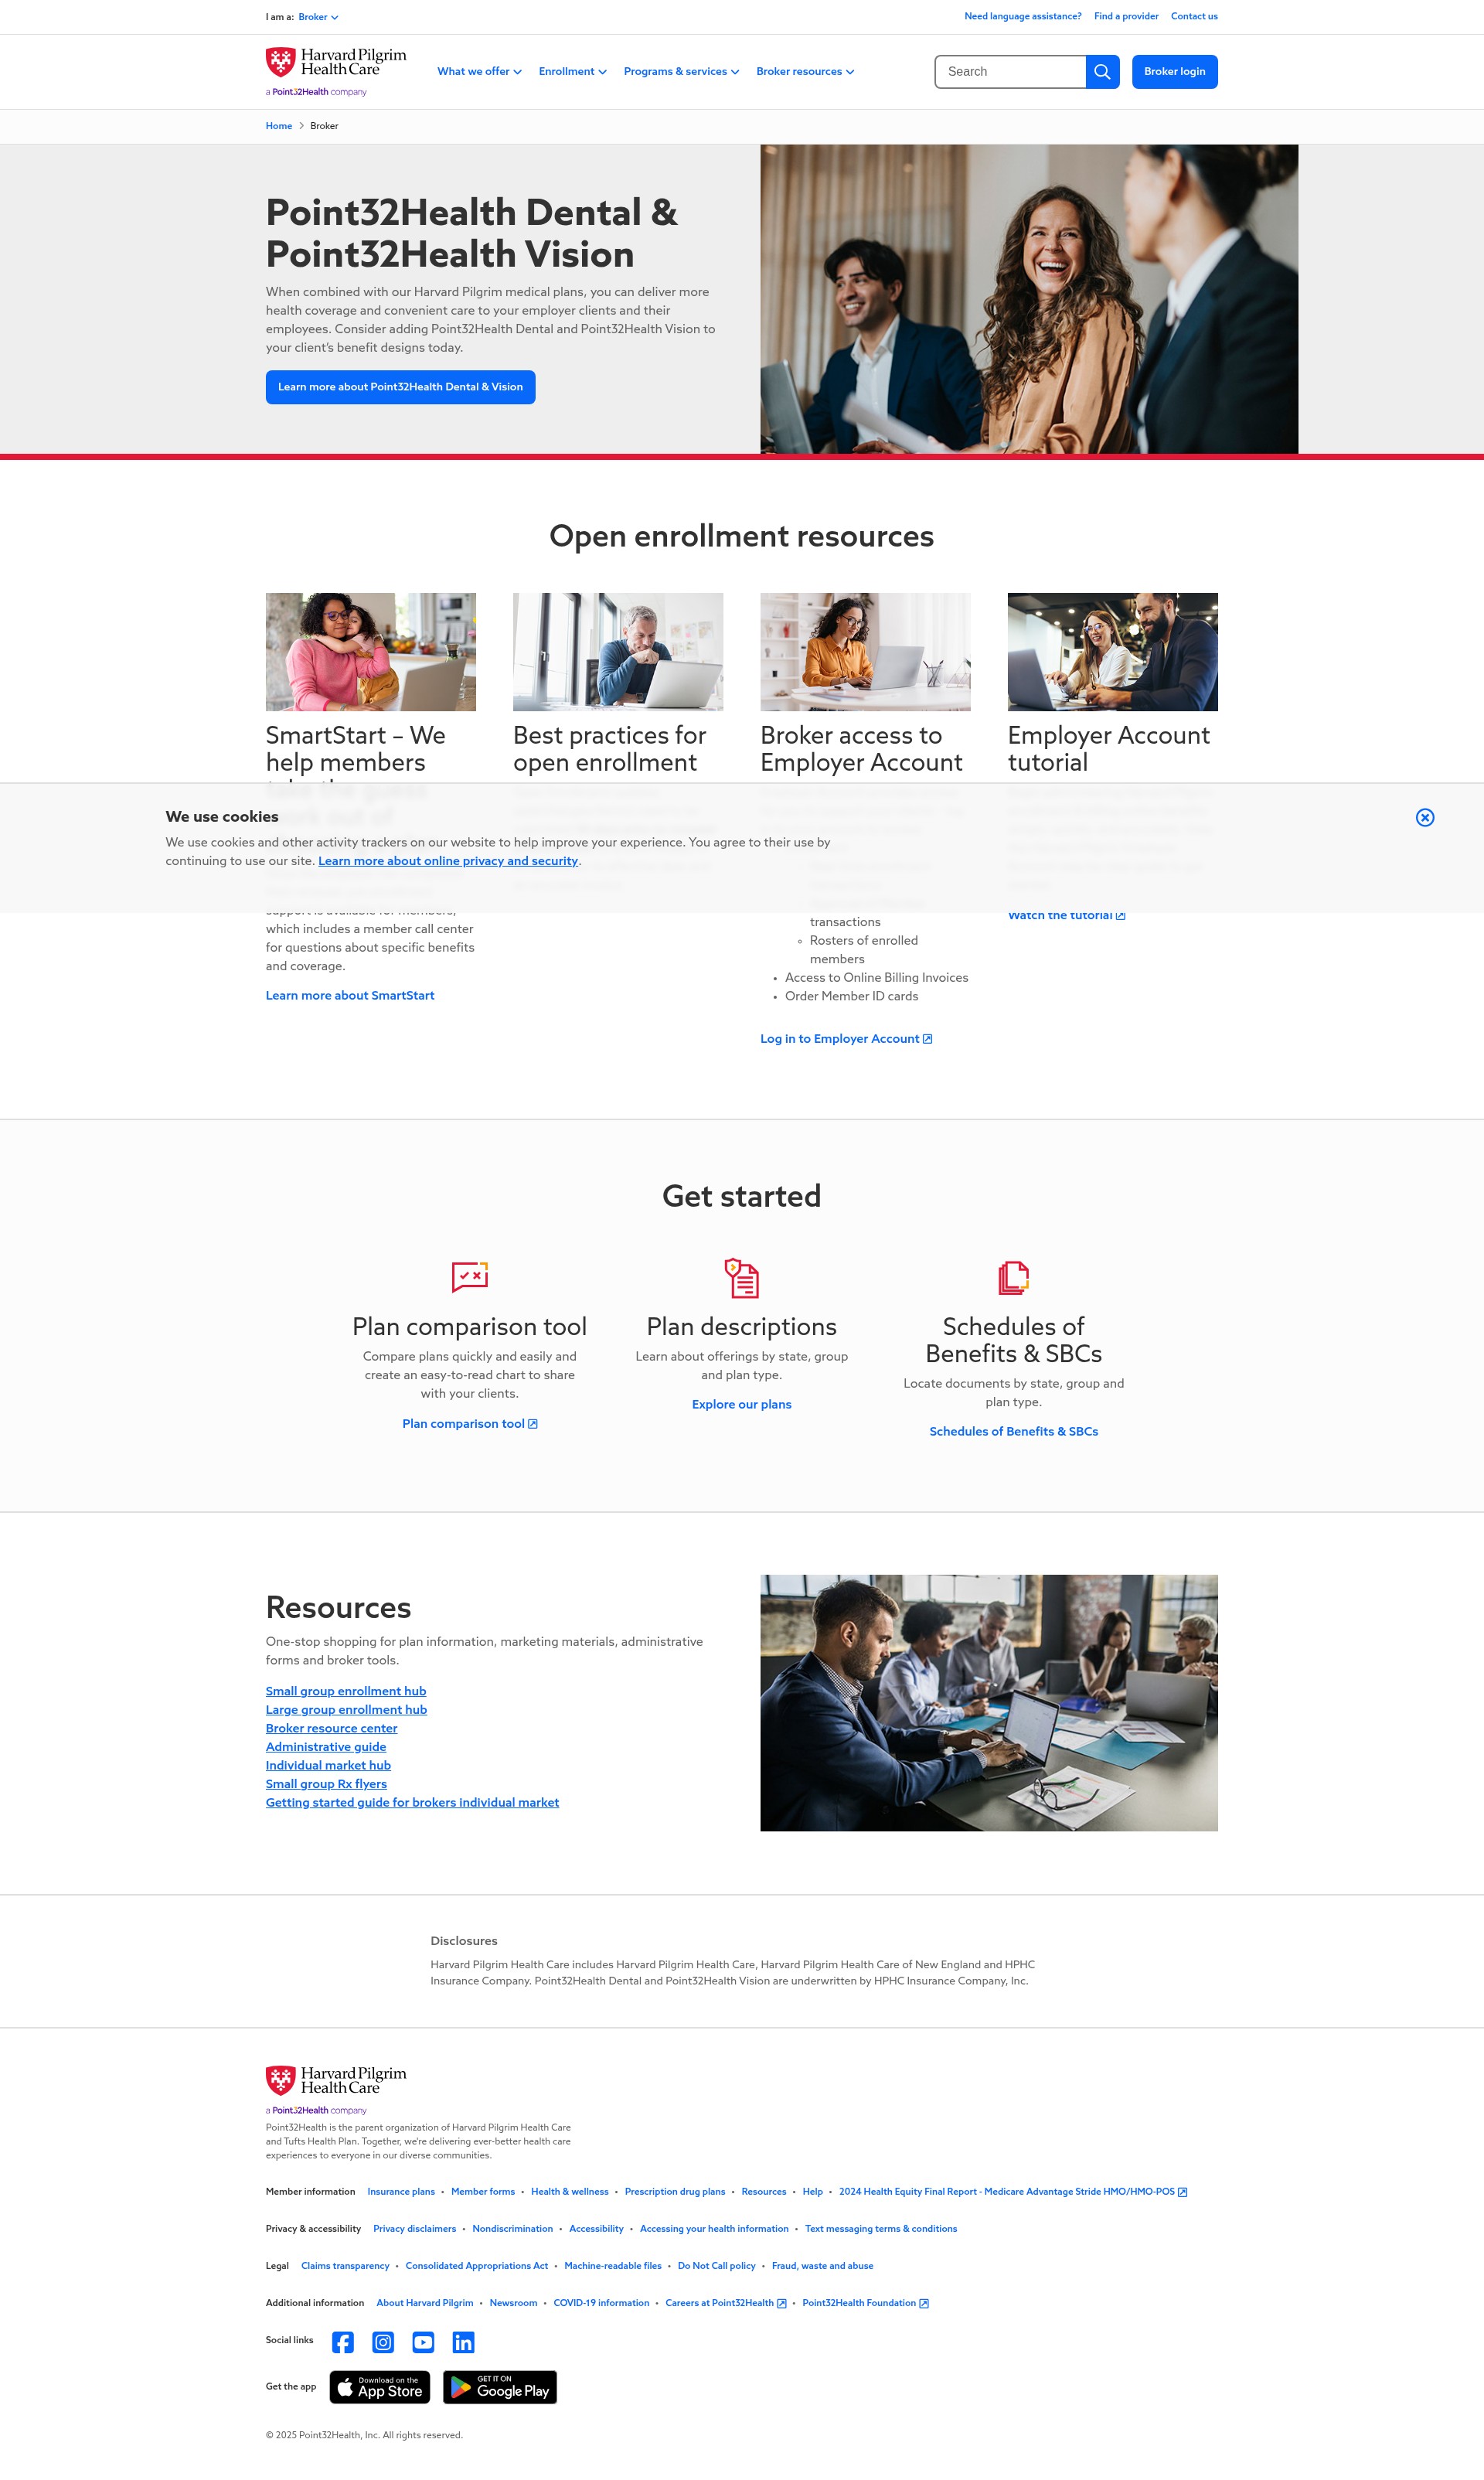Click the footer Member forms link
The width and height of the screenshot is (1484, 2480).
(483, 2192)
